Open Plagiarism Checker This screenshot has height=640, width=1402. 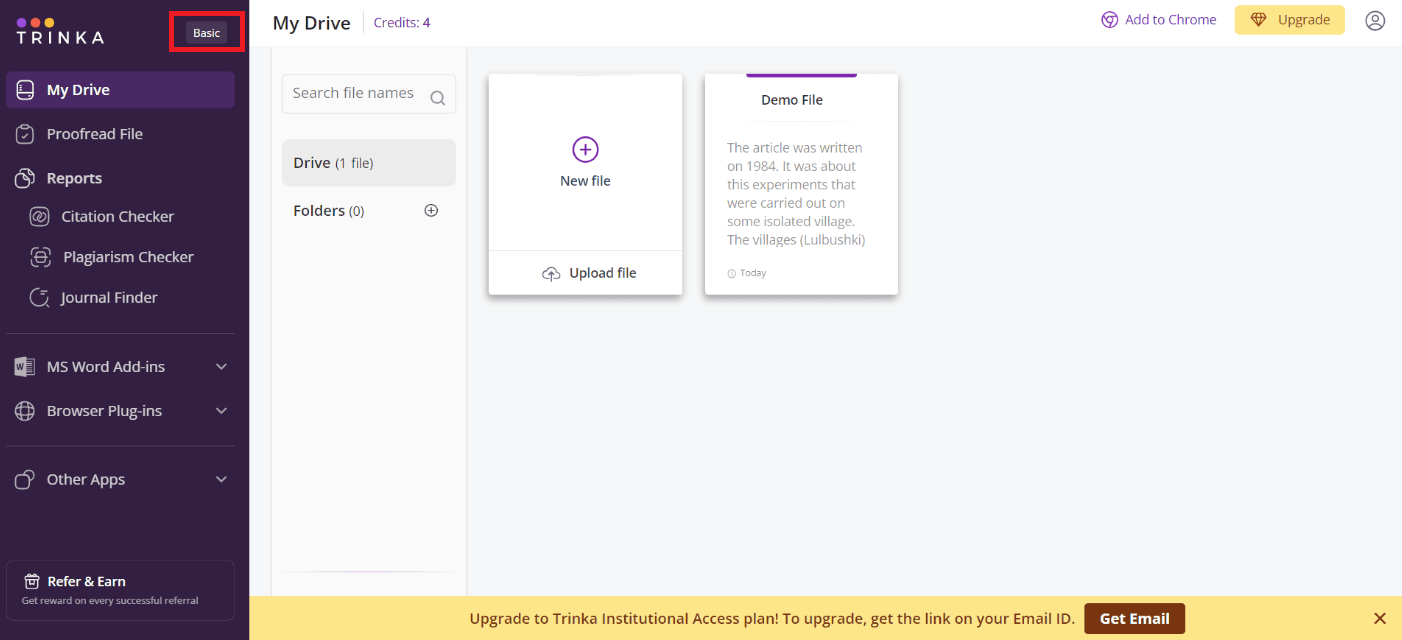(x=128, y=257)
